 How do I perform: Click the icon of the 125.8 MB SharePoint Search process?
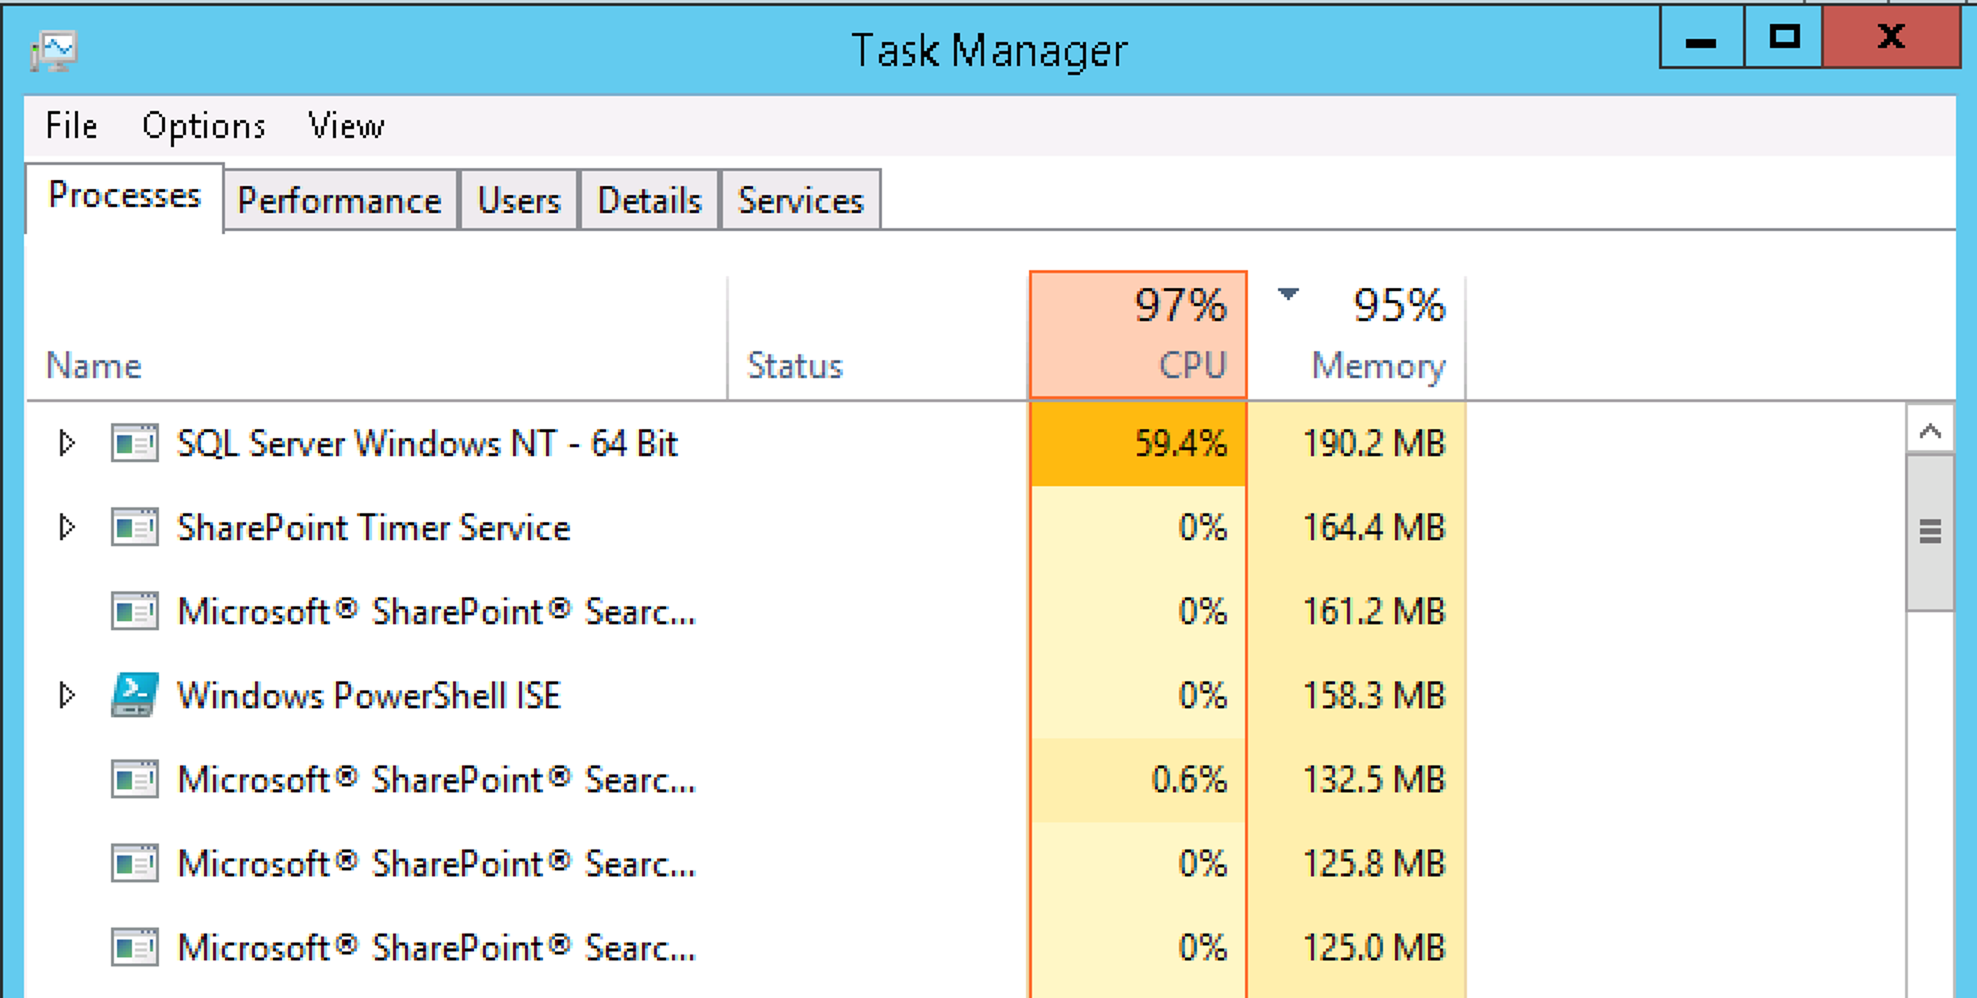(x=134, y=863)
